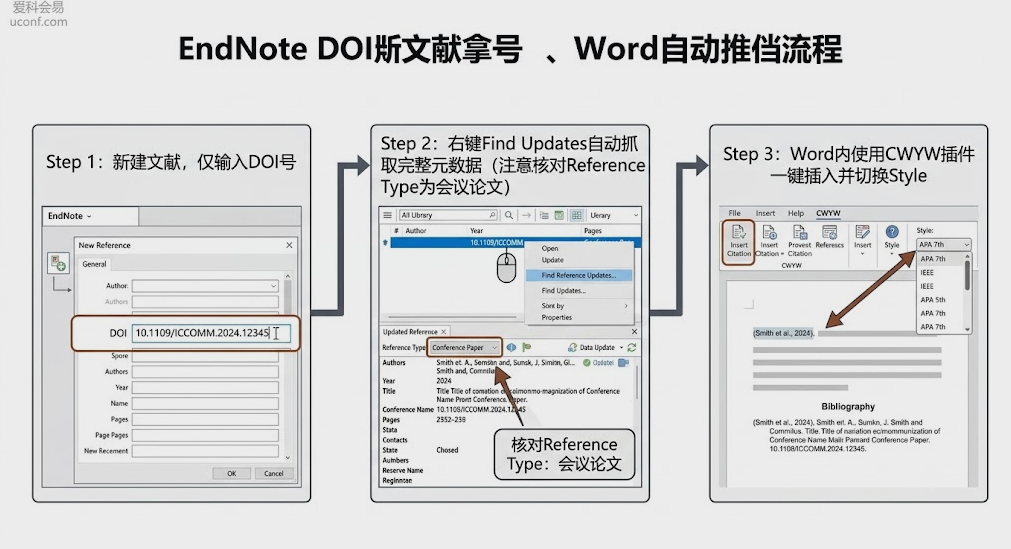Click the All Library search field
The width and height of the screenshot is (1011, 549).
coord(448,215)
